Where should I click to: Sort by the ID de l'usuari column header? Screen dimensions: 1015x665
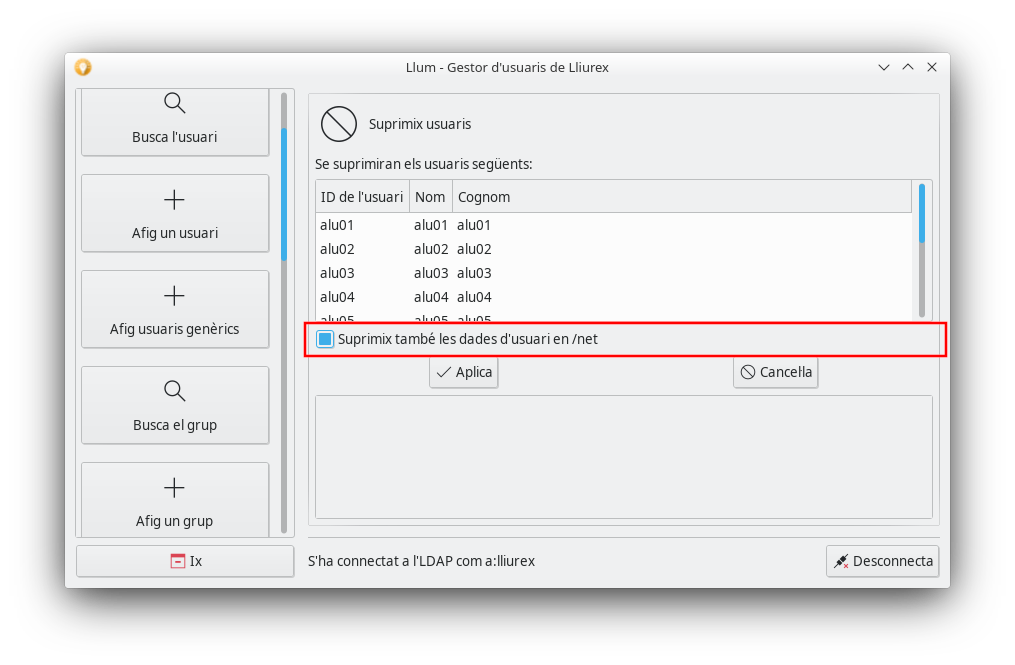[x=362, y=197]
